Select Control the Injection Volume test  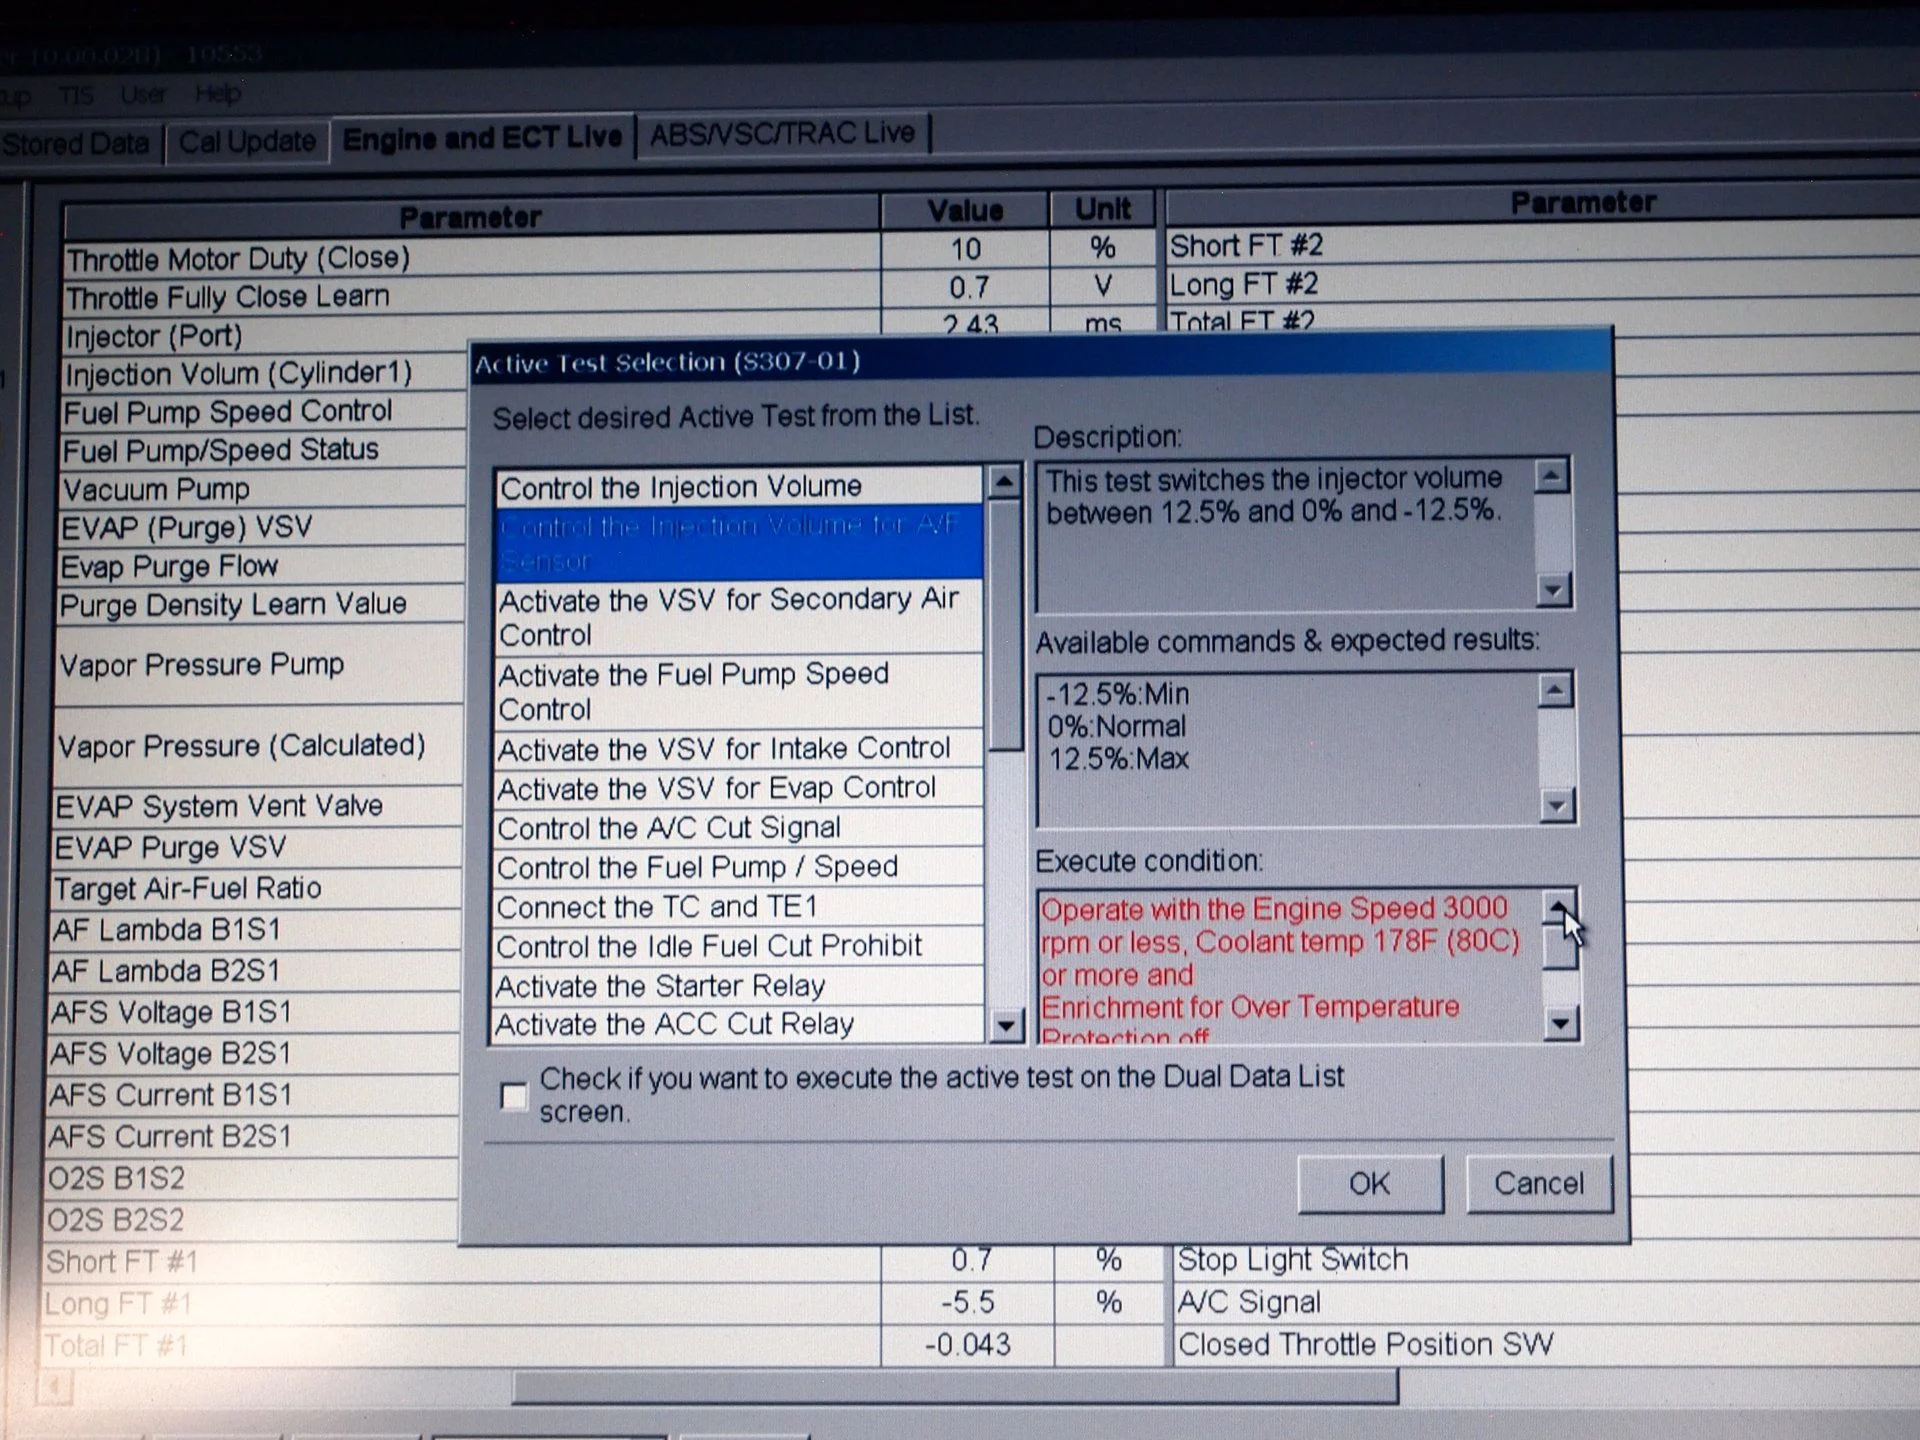[x=739, y=487]
